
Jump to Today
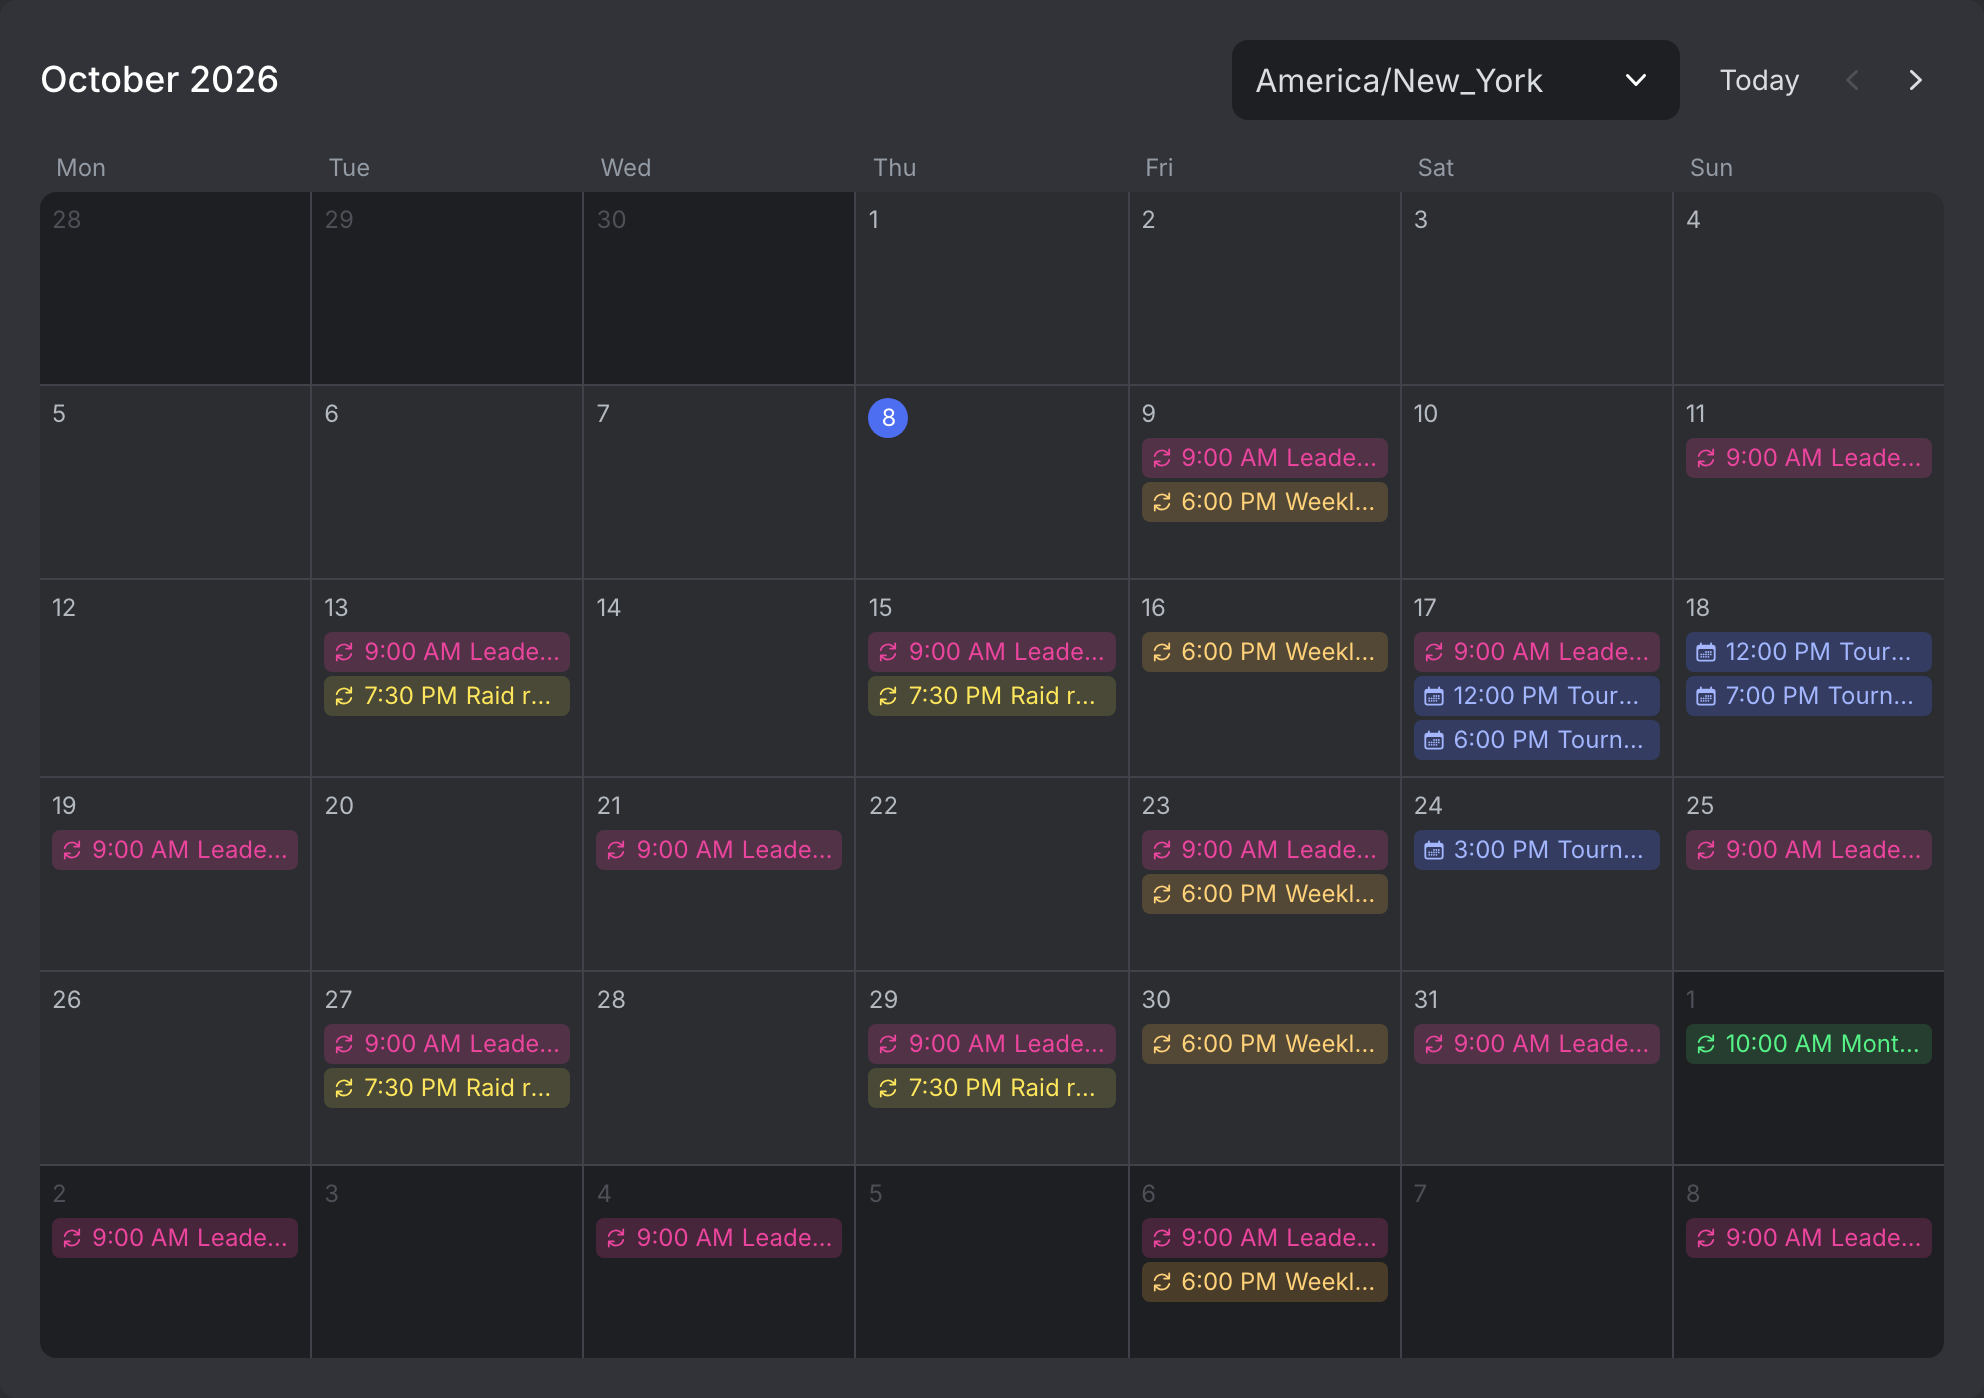[1759, 80]
